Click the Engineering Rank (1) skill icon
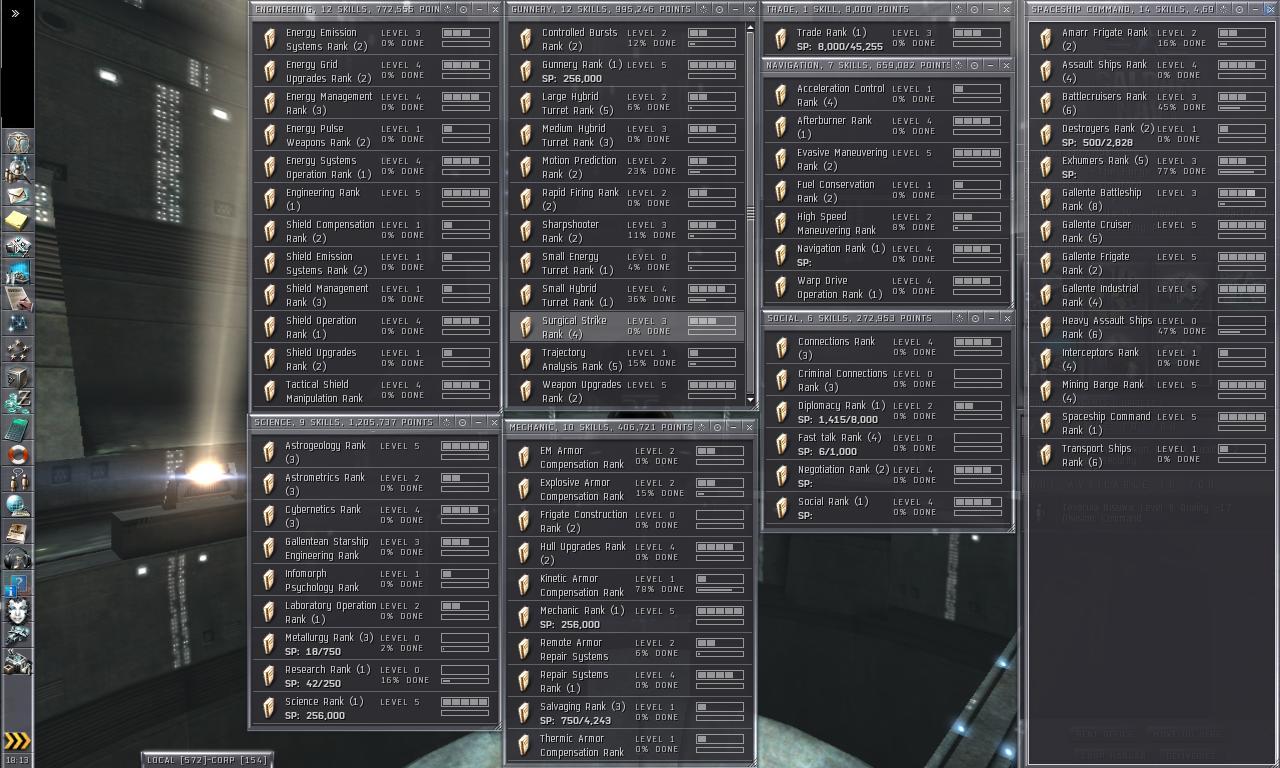 (x=269, y=199)
